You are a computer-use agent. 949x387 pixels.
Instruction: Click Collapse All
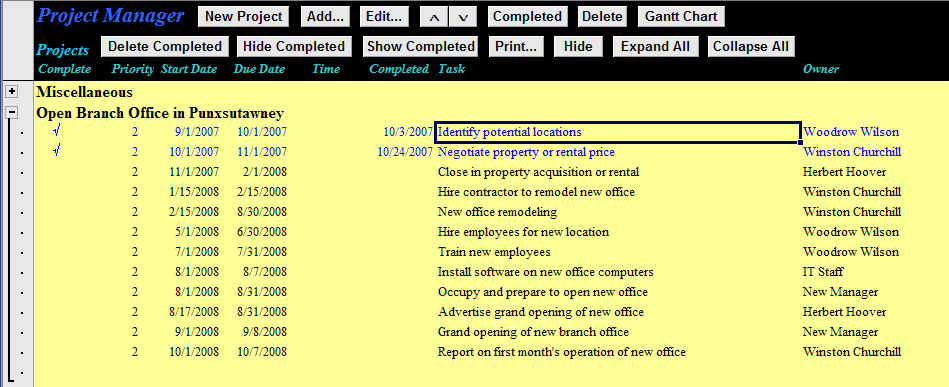tap(750, 47)
